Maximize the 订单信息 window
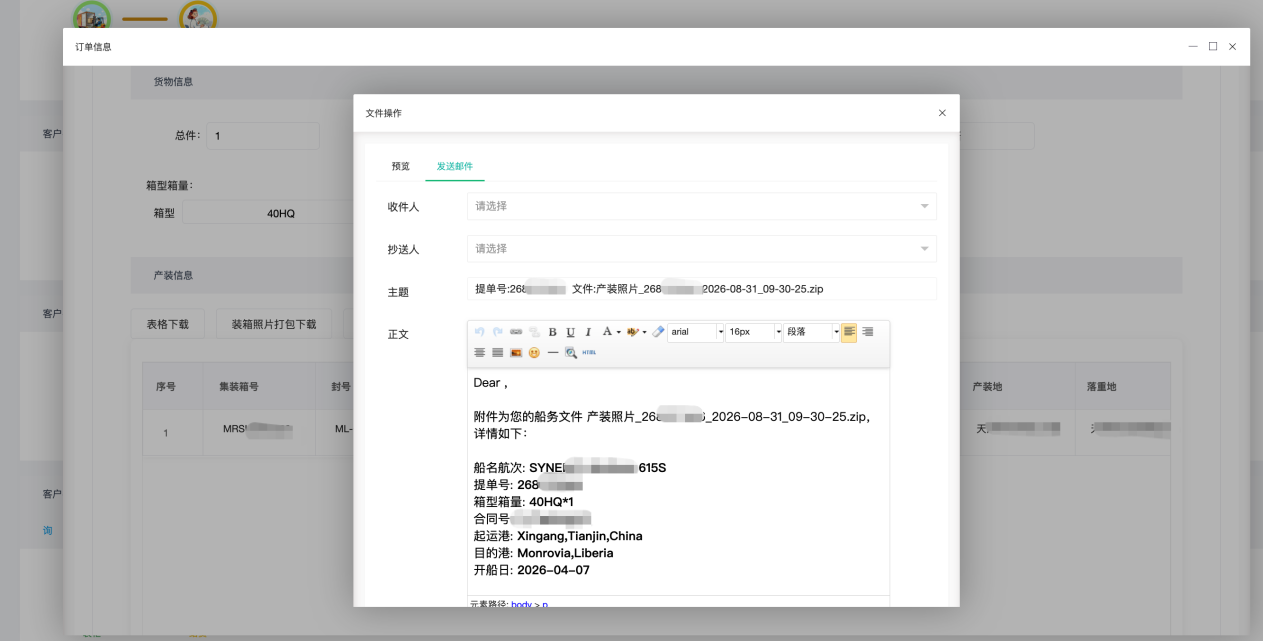Viewport: 1263px width, 641px height. pos(1213,46)
